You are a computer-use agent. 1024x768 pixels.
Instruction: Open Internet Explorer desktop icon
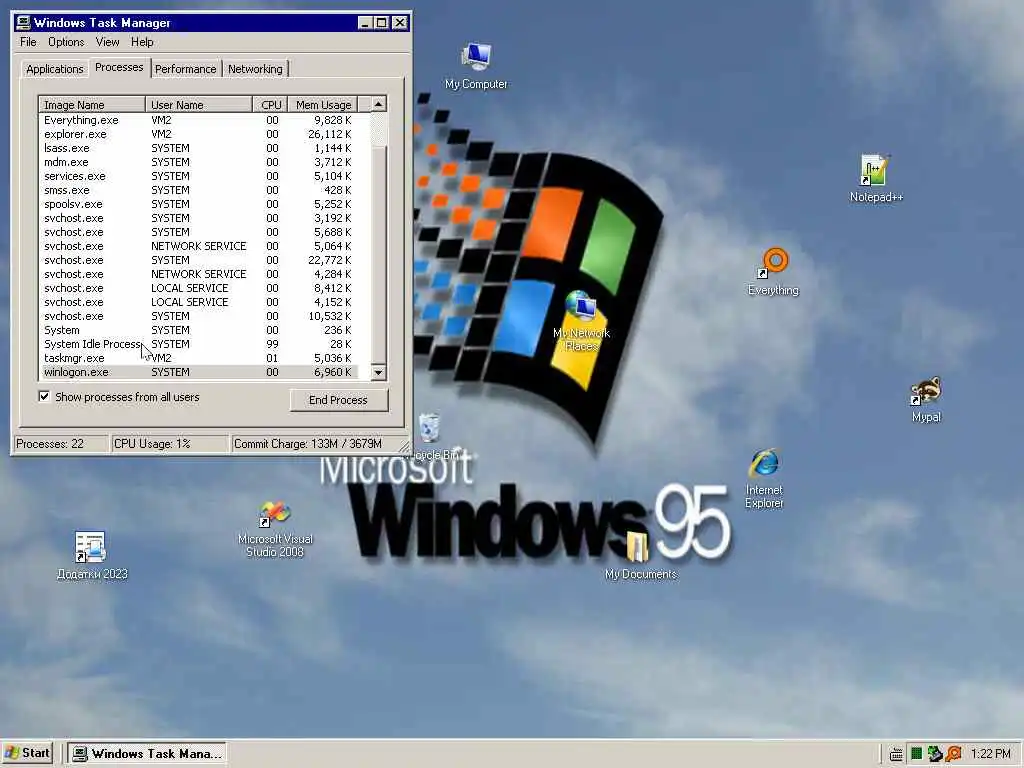(764, 479)
